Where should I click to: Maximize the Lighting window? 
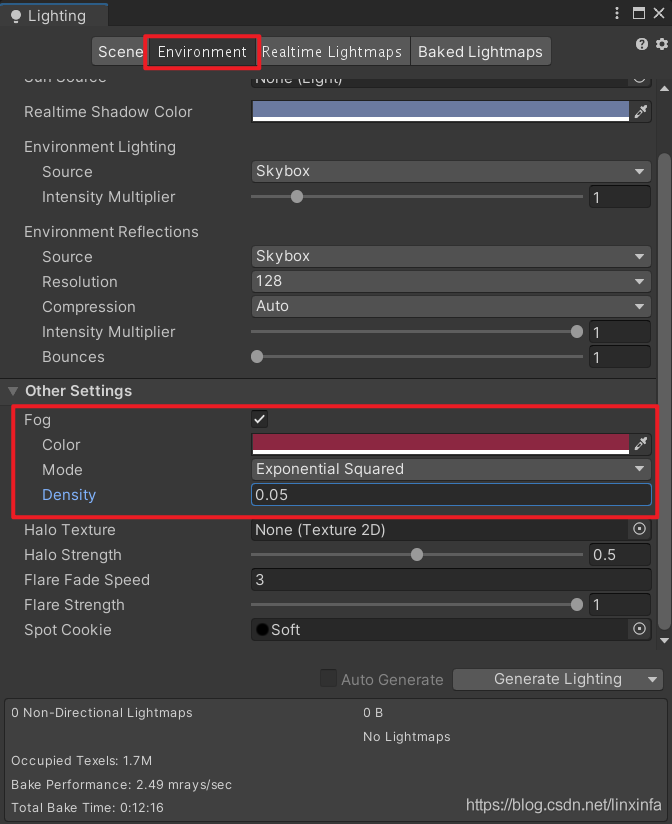638,13
